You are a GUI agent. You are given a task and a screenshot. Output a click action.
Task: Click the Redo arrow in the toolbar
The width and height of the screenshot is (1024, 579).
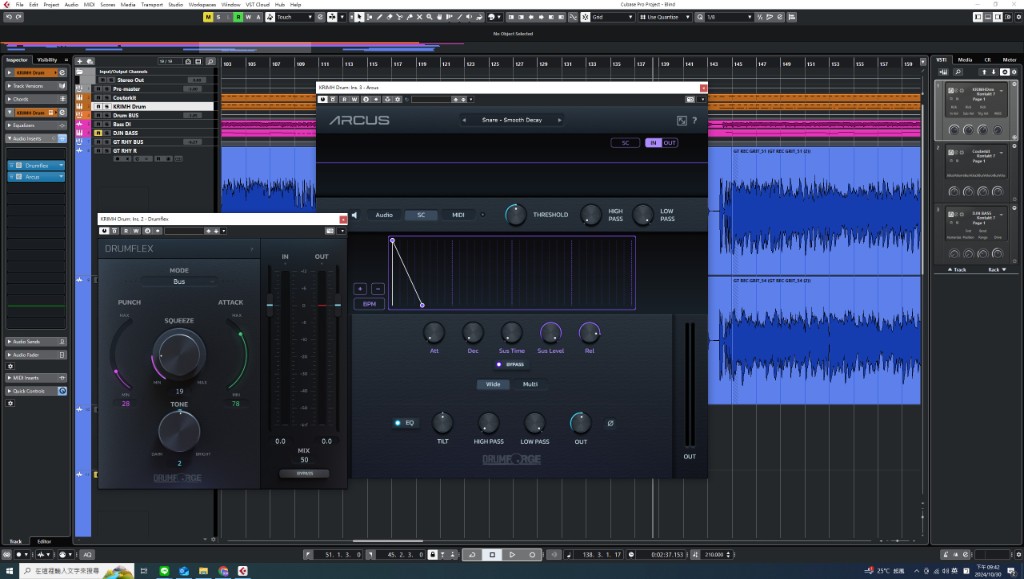pyautogui.click(x=18, y=17)
